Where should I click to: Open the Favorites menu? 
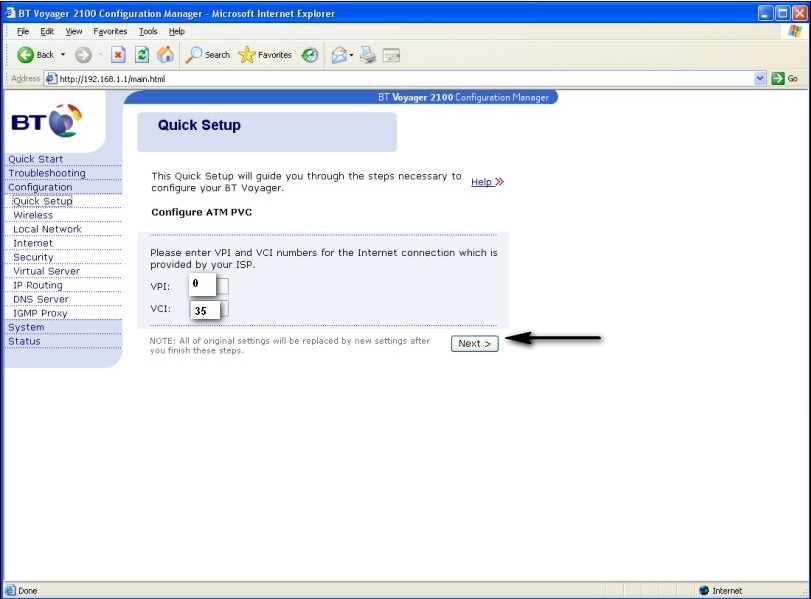(110, 31)
